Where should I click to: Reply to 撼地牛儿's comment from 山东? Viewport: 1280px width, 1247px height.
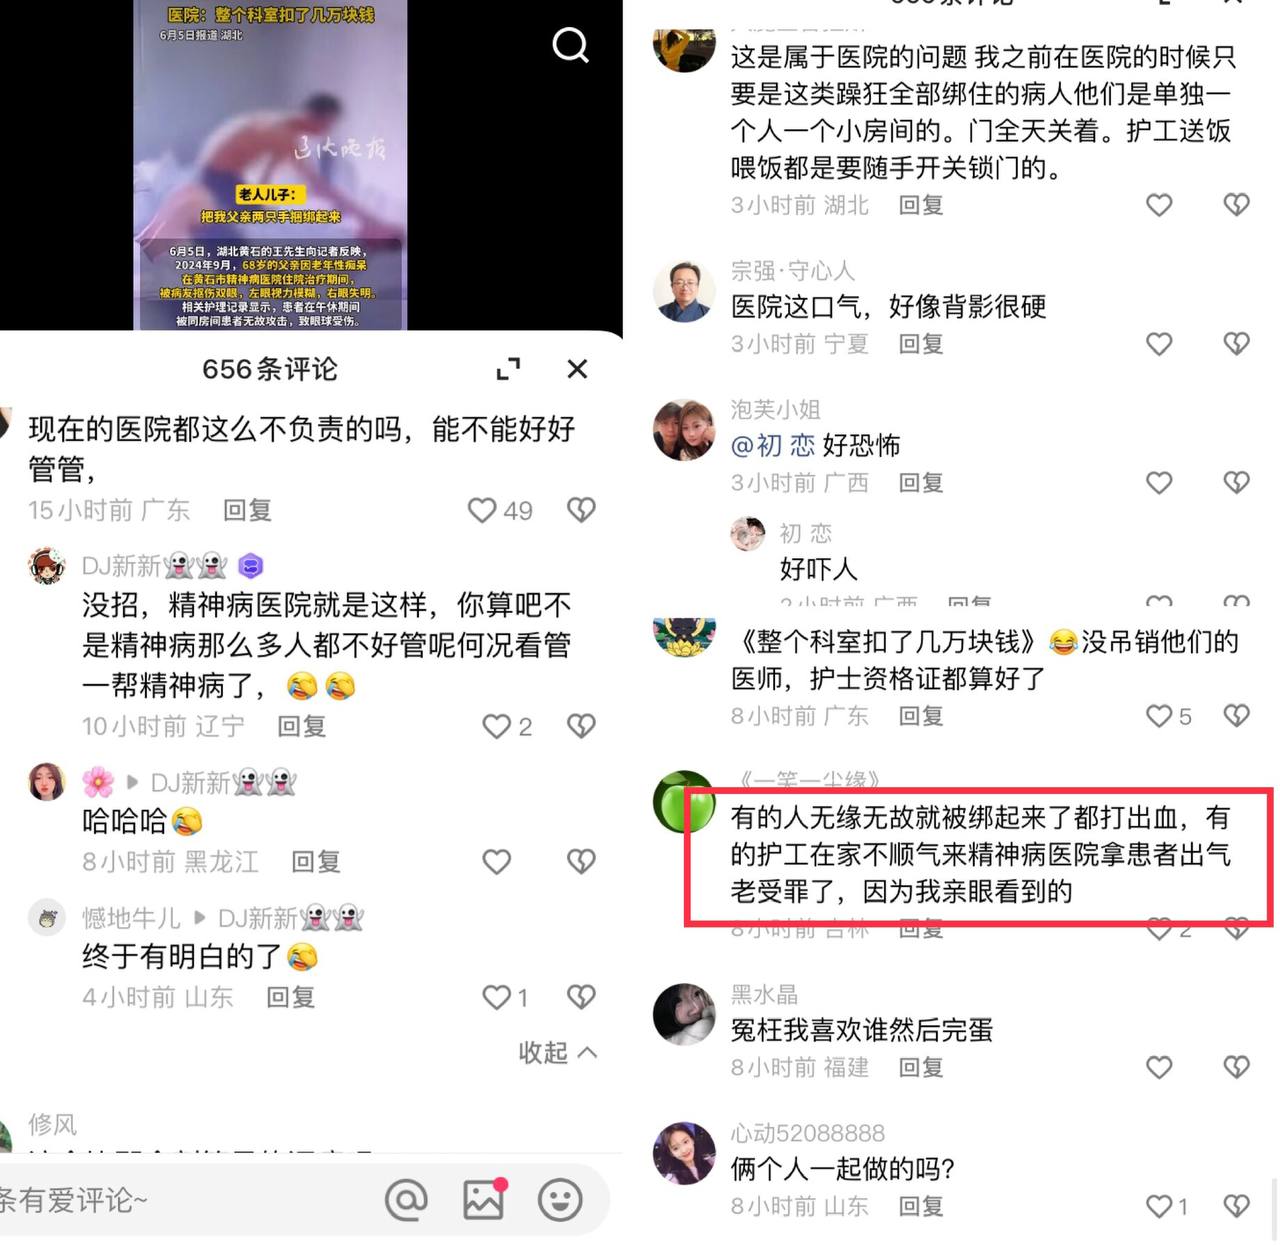[x=290, y=997]
